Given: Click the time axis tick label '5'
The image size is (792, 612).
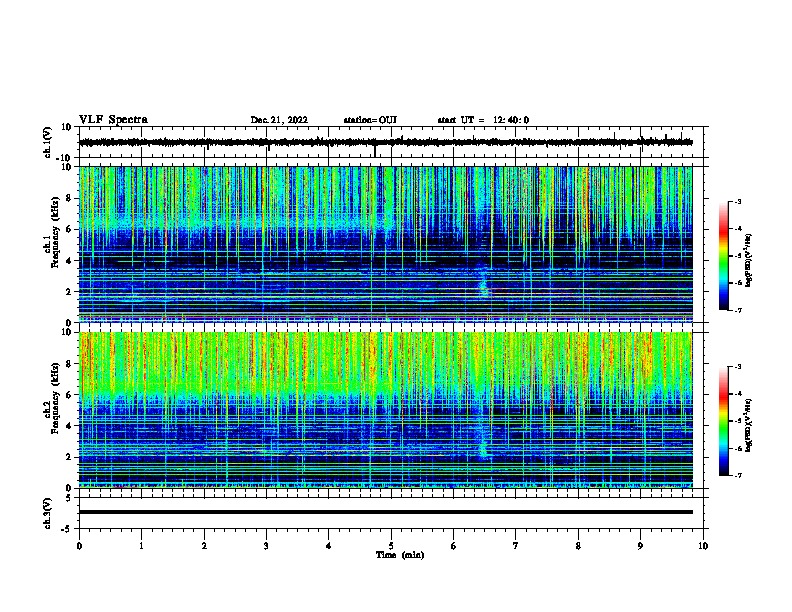Looking at the screenshot, I should pyautogui.click(x=391, y=546).
